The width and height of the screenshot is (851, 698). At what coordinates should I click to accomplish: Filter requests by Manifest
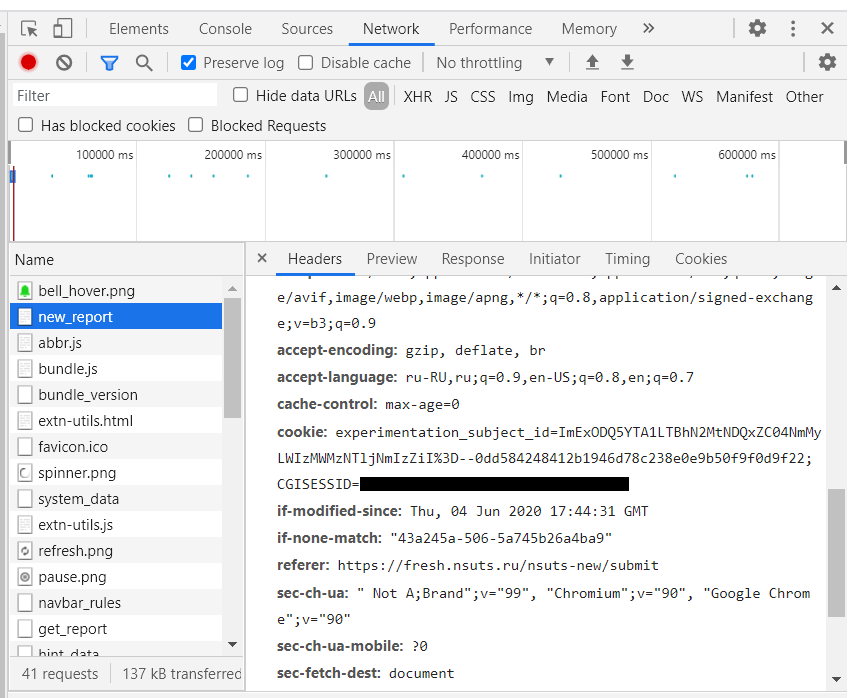pos(744,97)
